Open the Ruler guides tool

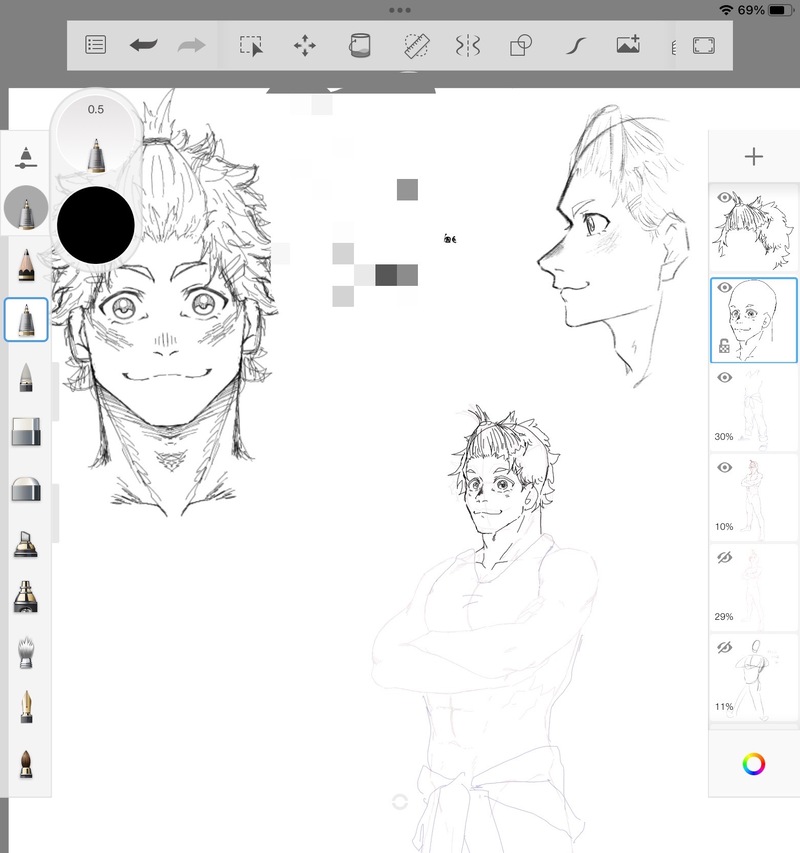tap(417, 46)
